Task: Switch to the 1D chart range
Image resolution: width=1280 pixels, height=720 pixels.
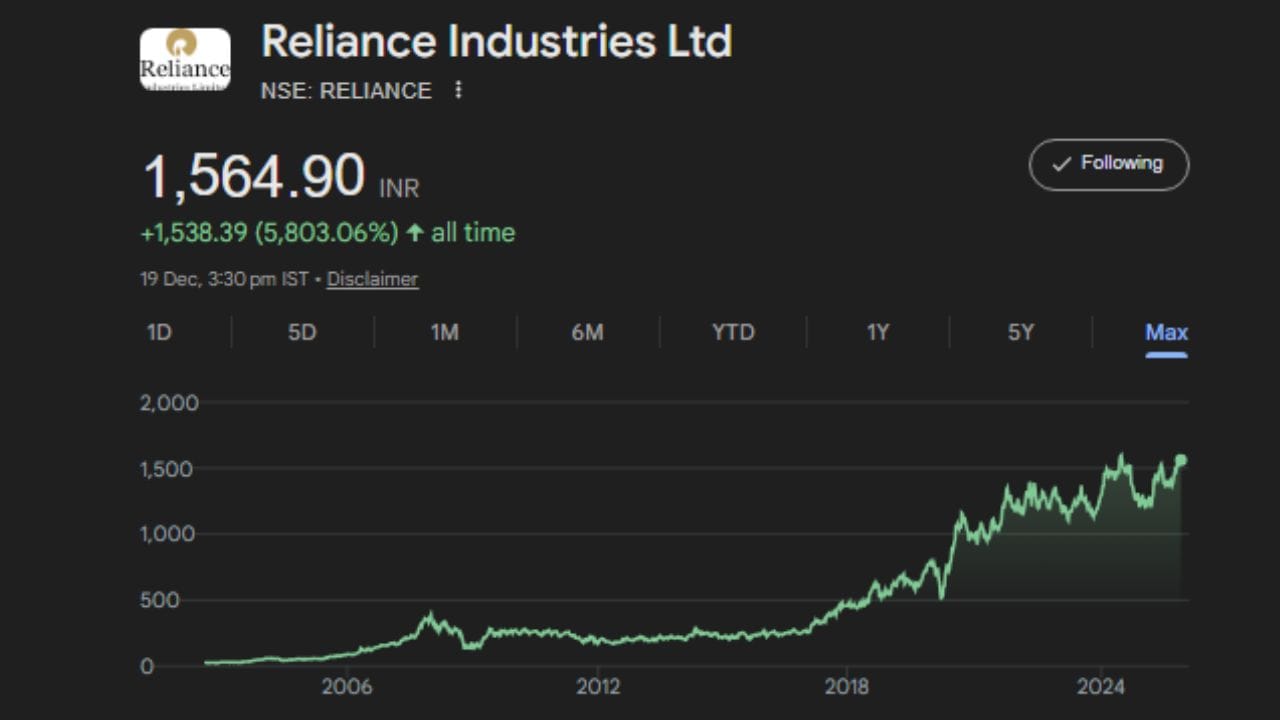Action: click(159, 332)
